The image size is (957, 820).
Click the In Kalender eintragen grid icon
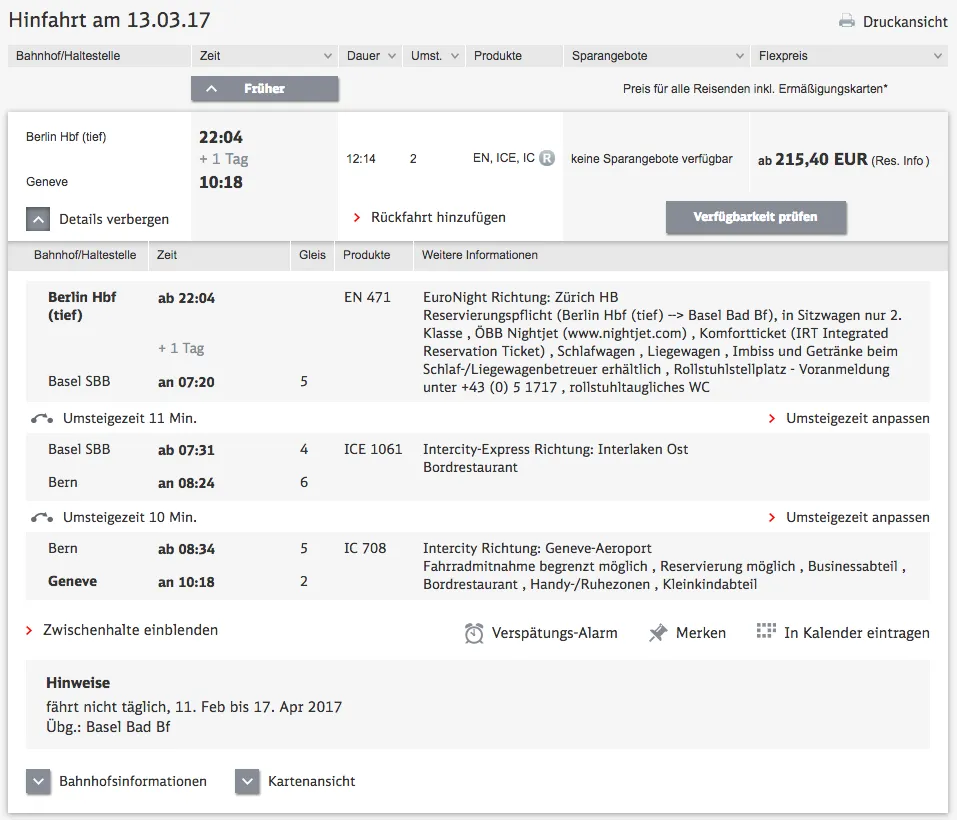pyautogui.click(x=766, y=630)
